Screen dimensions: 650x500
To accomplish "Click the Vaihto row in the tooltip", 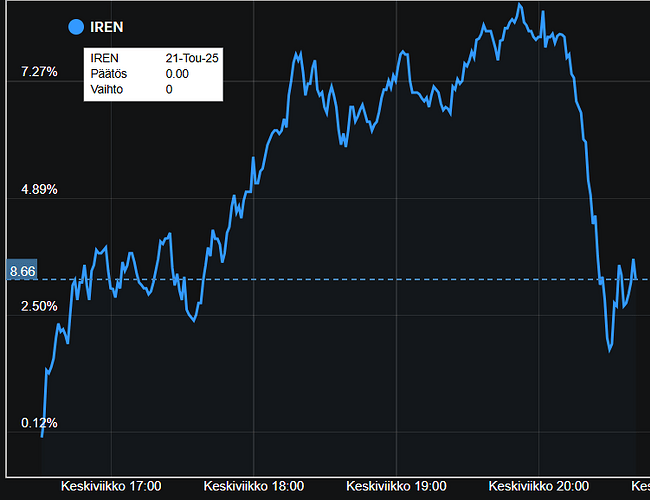I will pyautogui.click(x=153, y=90).
